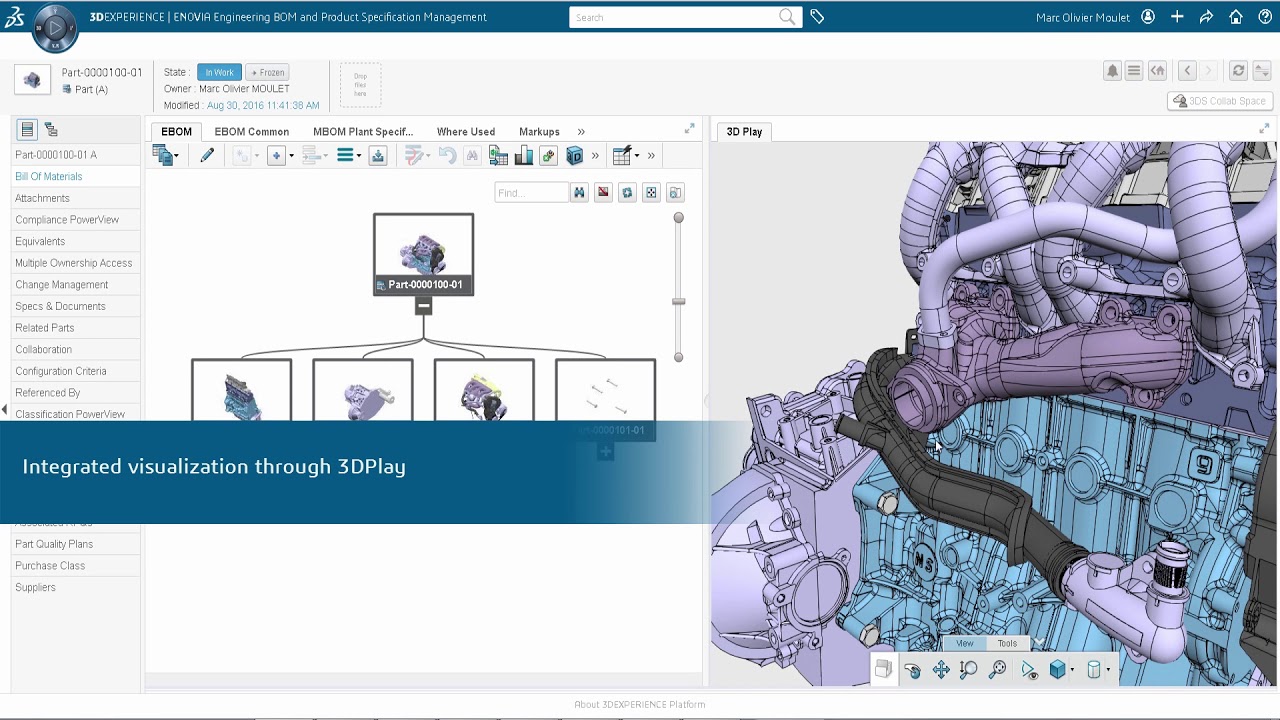Open the 3DEXPERIENCE compass
The image size is (1280, 720).
(54, 27)
